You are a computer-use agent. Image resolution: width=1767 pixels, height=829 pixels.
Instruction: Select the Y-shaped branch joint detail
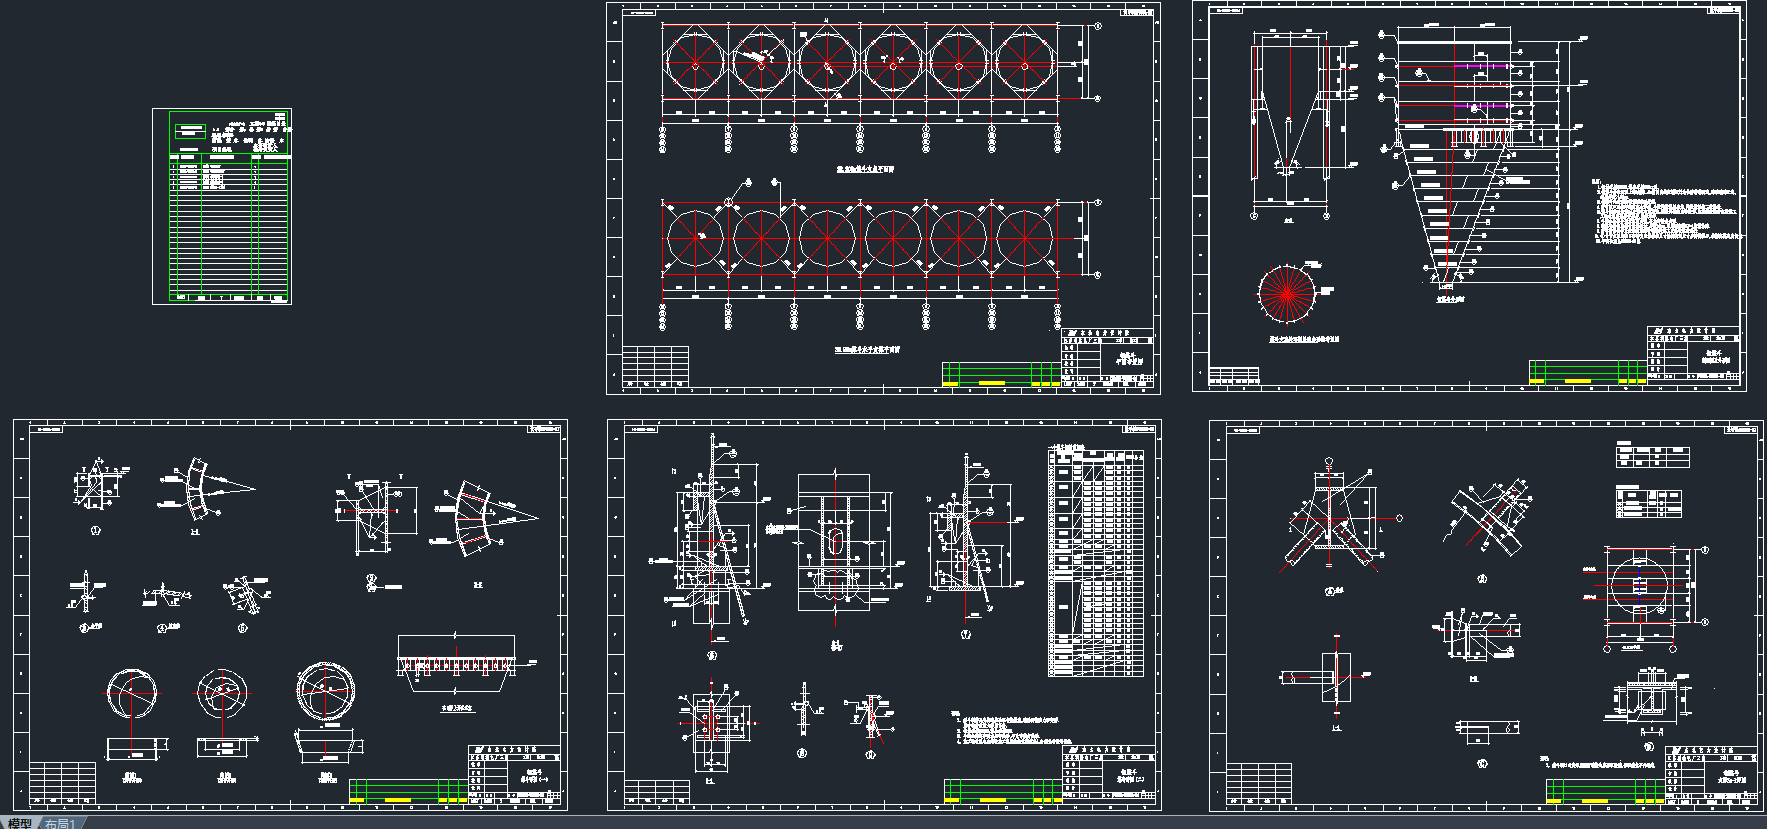[1330, 520]
